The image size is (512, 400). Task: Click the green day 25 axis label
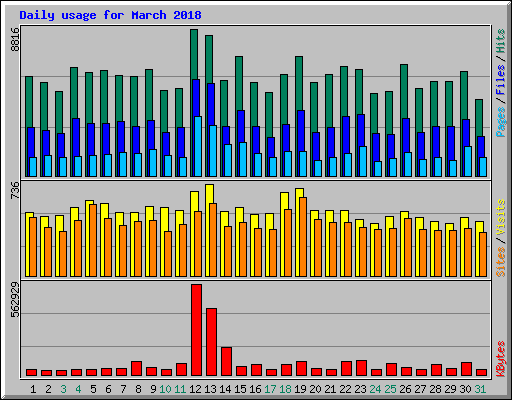tap(390, 389)
